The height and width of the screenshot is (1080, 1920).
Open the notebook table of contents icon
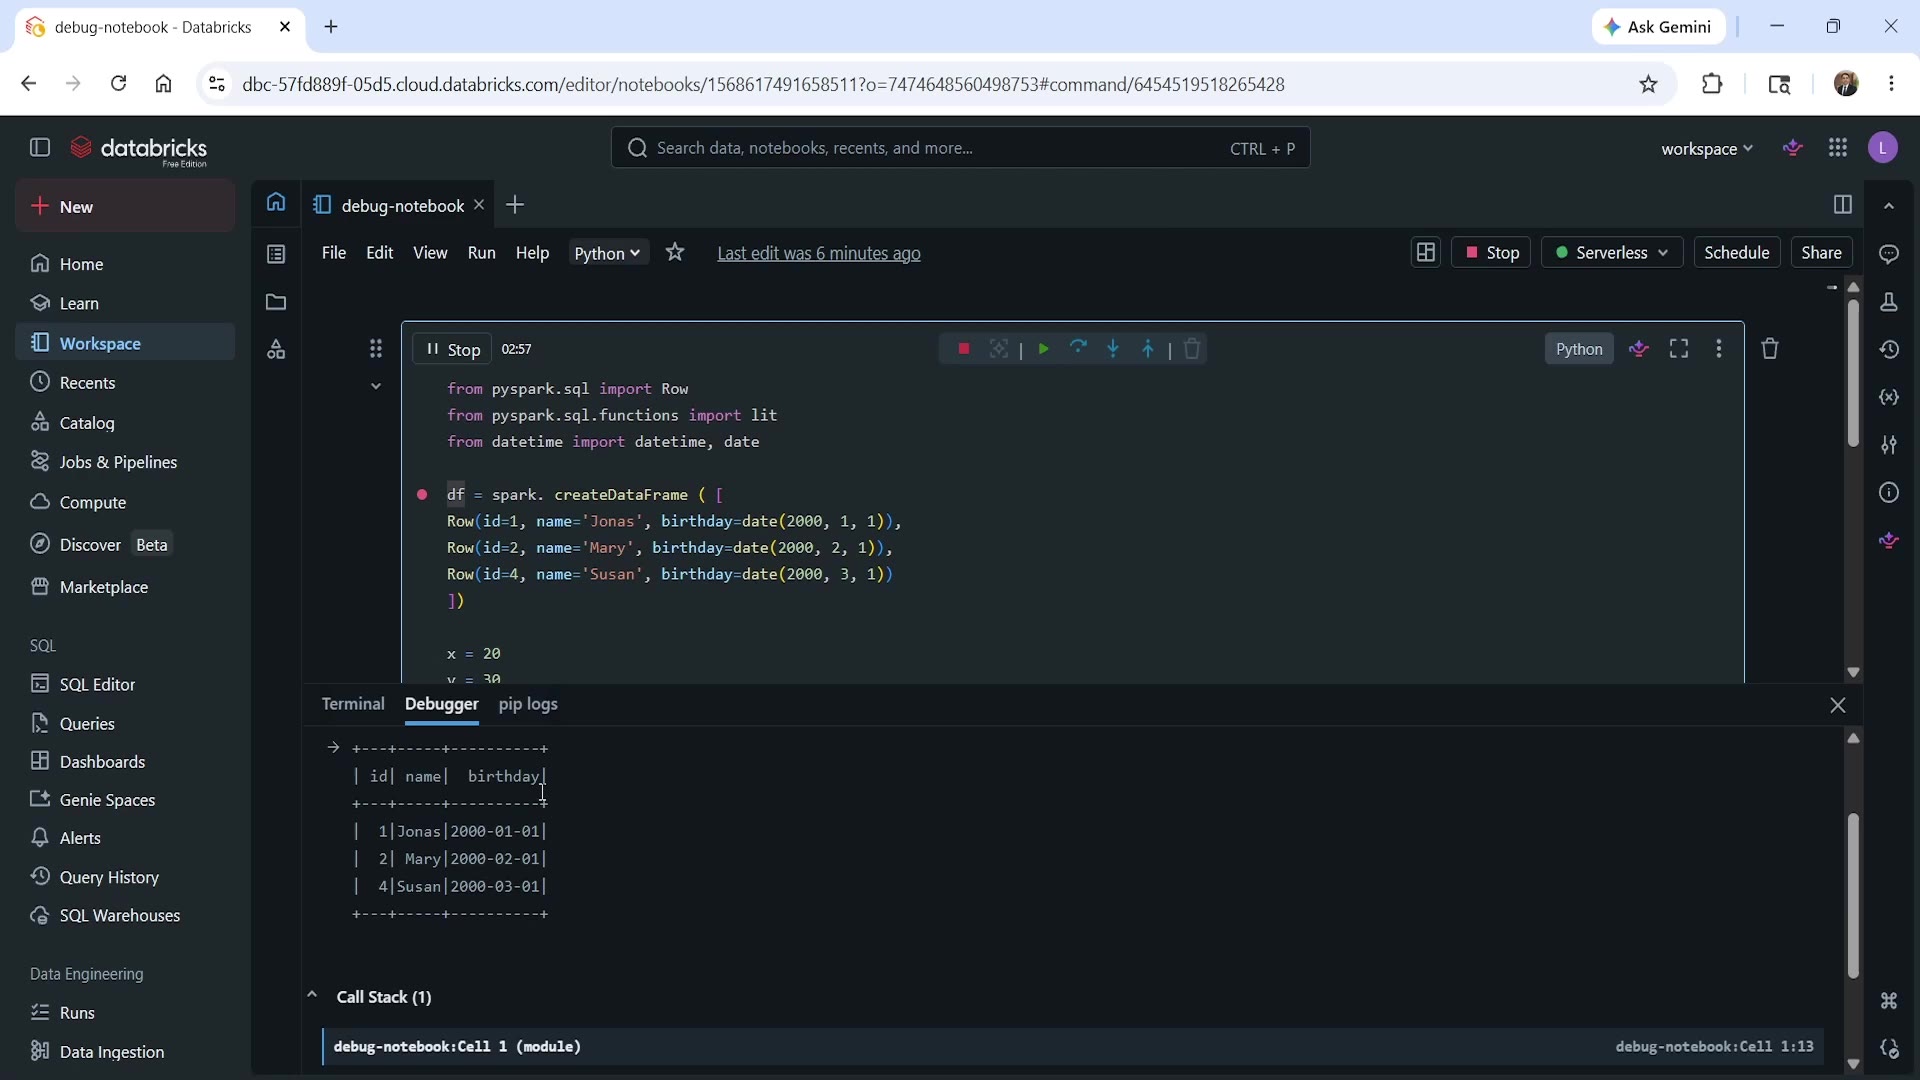point(276,254)
